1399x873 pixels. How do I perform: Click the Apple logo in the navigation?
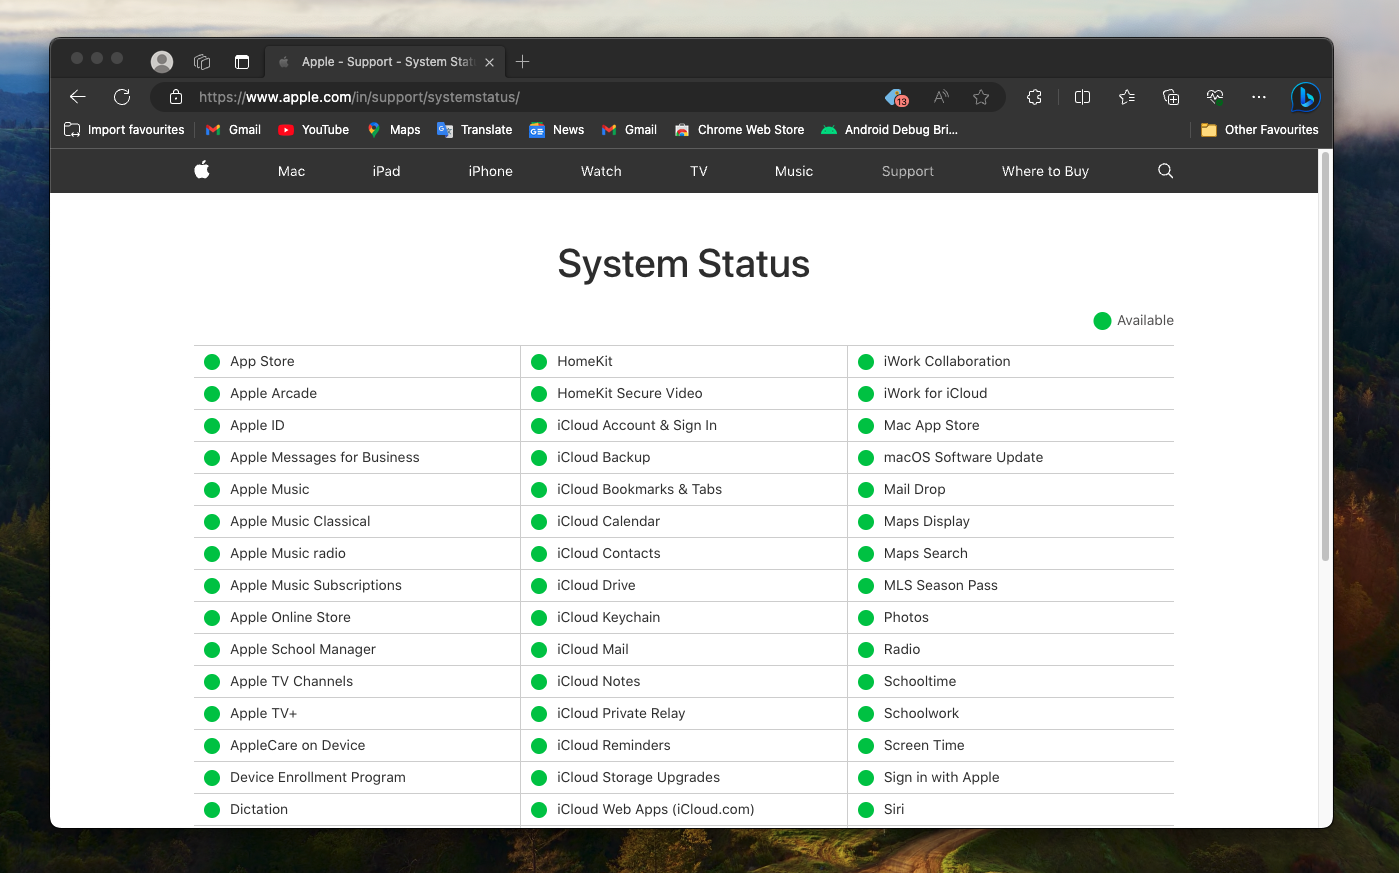click(x=202, y=170)
